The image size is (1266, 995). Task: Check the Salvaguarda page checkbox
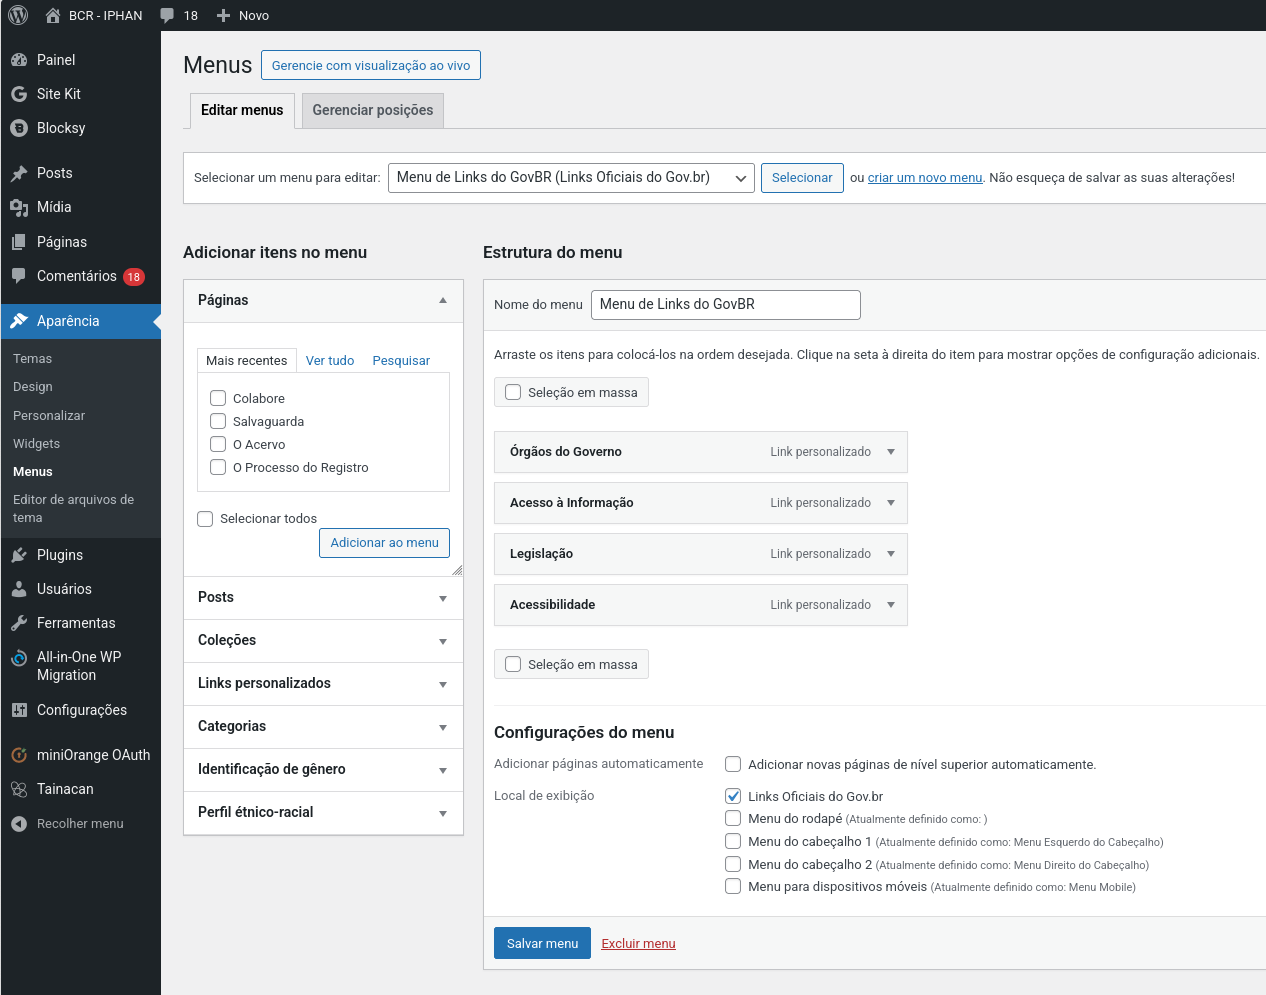[218, 421]
